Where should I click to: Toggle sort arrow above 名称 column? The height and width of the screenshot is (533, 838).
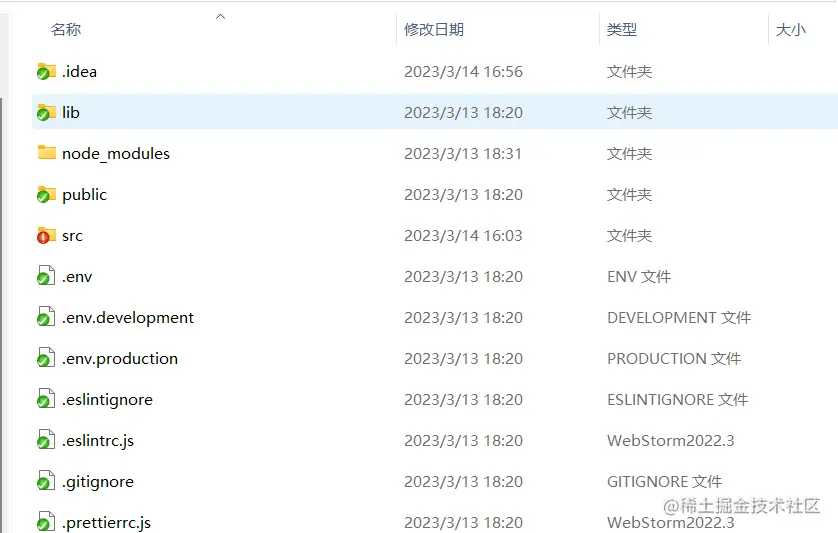[x=220, y=17]
